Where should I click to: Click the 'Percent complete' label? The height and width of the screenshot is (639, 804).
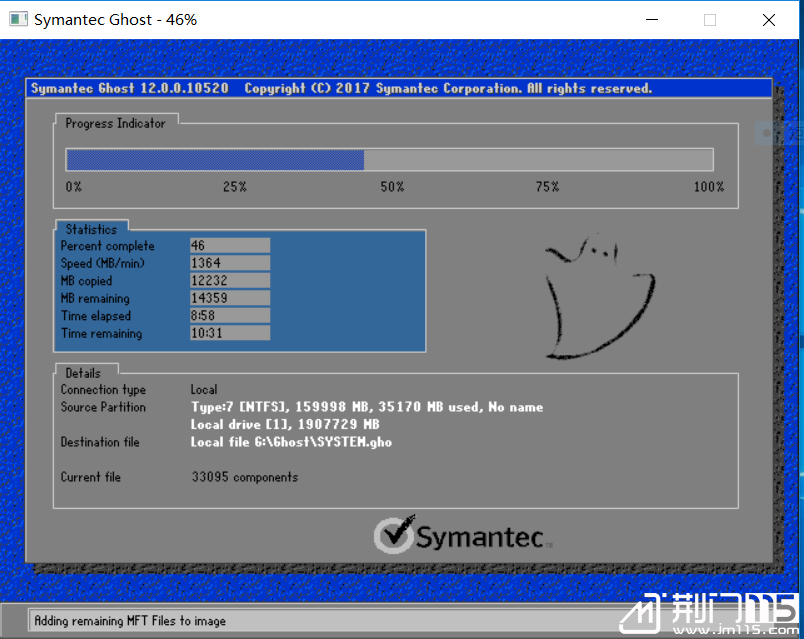[x=108, y=246]
